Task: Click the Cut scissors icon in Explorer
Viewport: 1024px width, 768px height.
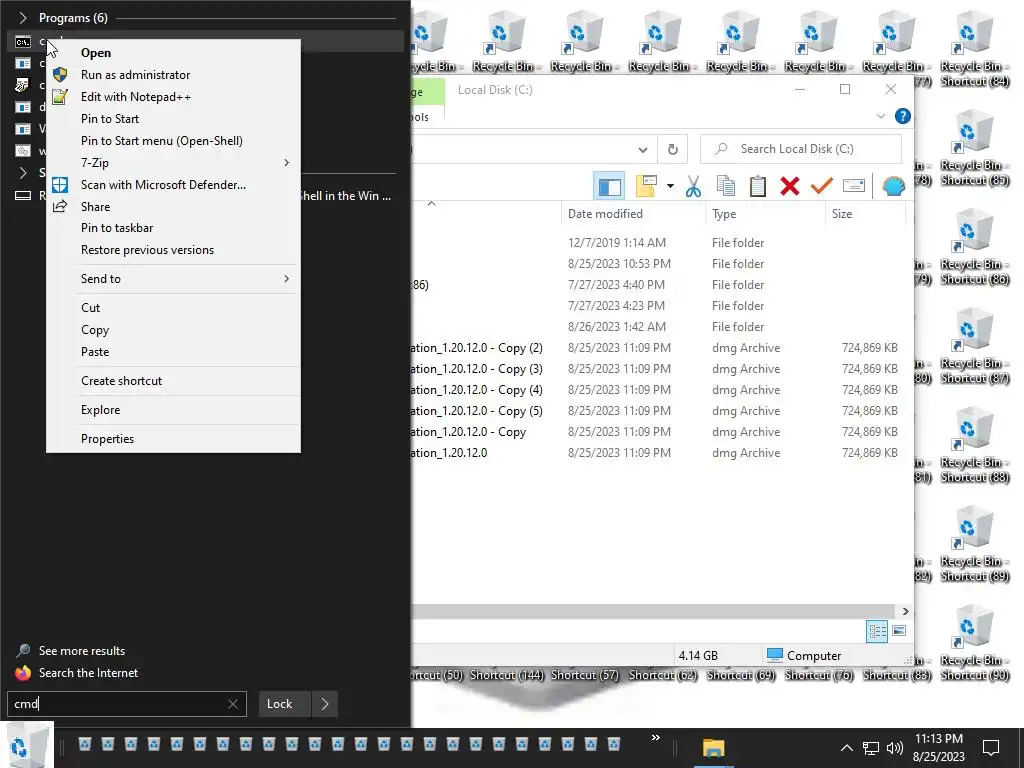Action: [x=694, y=186]
